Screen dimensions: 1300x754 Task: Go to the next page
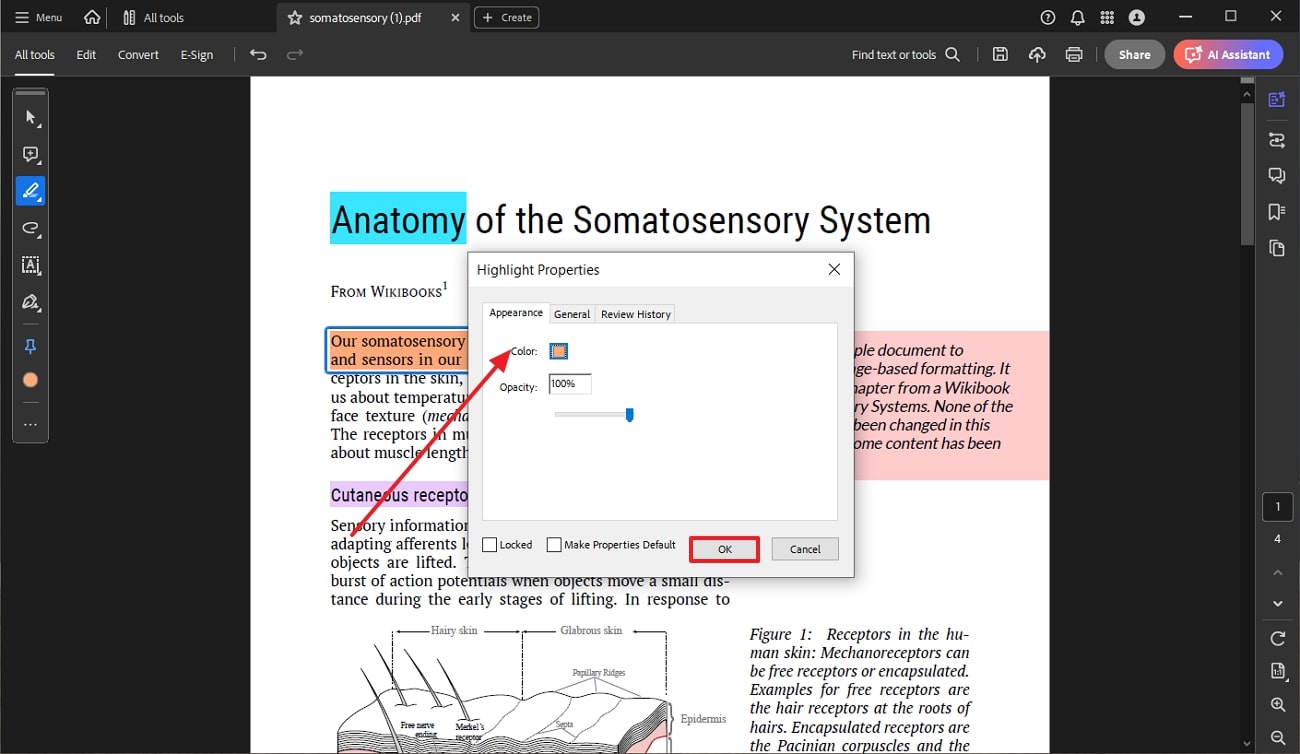[1277, 603]
